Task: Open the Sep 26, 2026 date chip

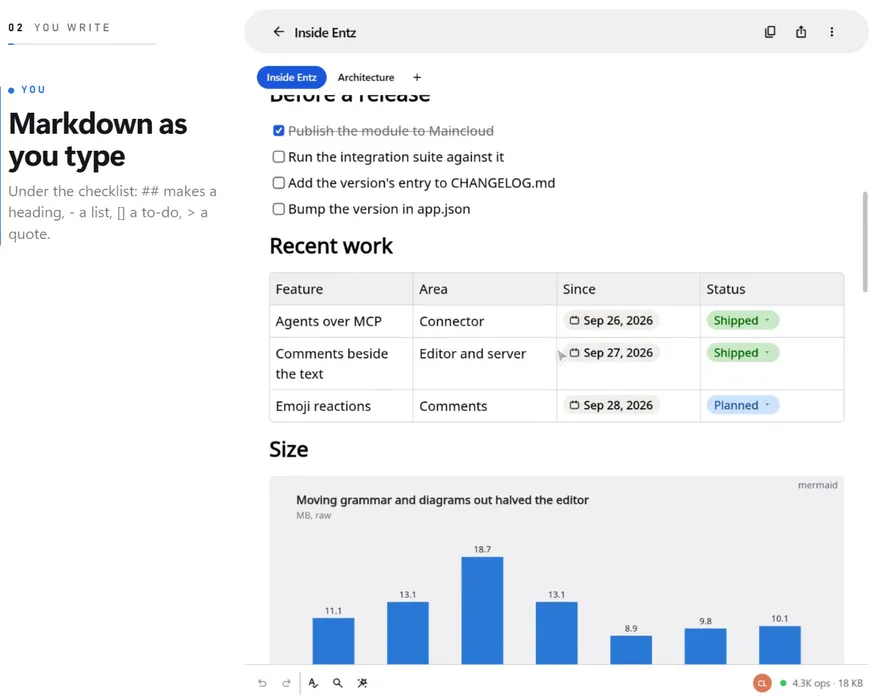Action: click(x=611, y=320)
